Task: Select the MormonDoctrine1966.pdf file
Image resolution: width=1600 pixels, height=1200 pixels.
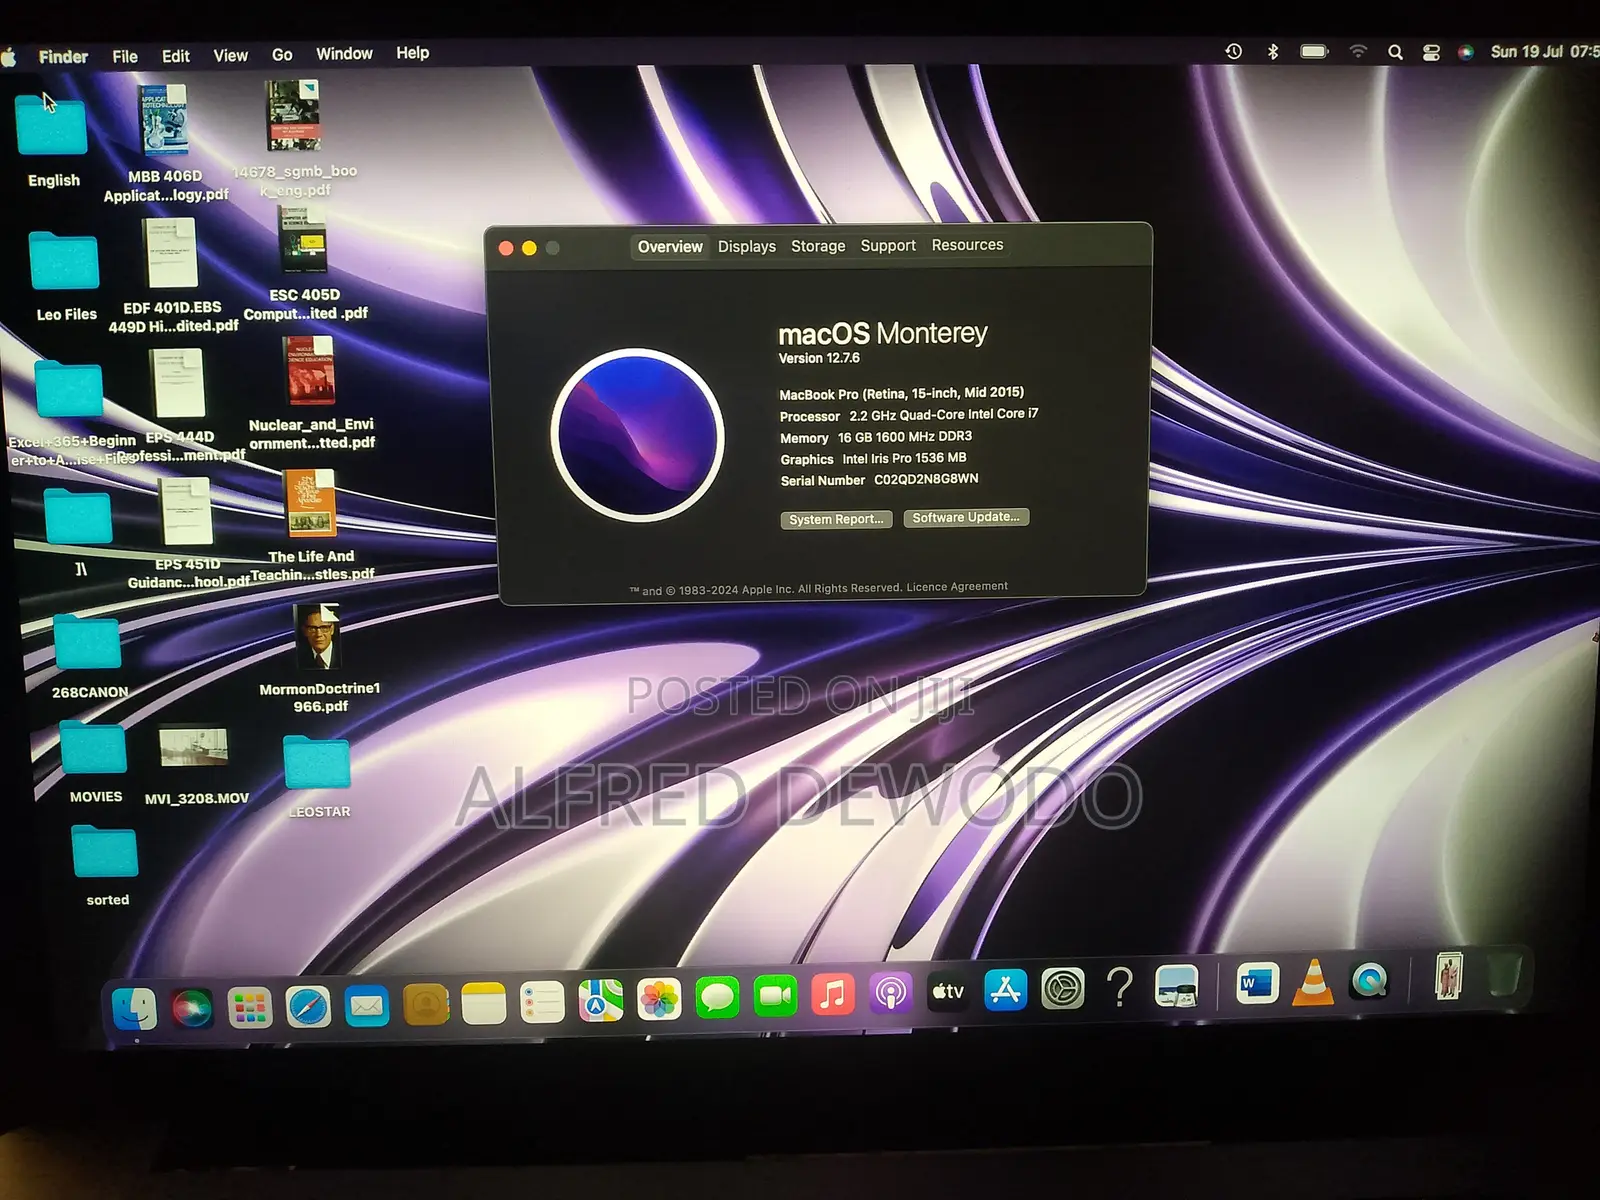Action: [319, 659]
